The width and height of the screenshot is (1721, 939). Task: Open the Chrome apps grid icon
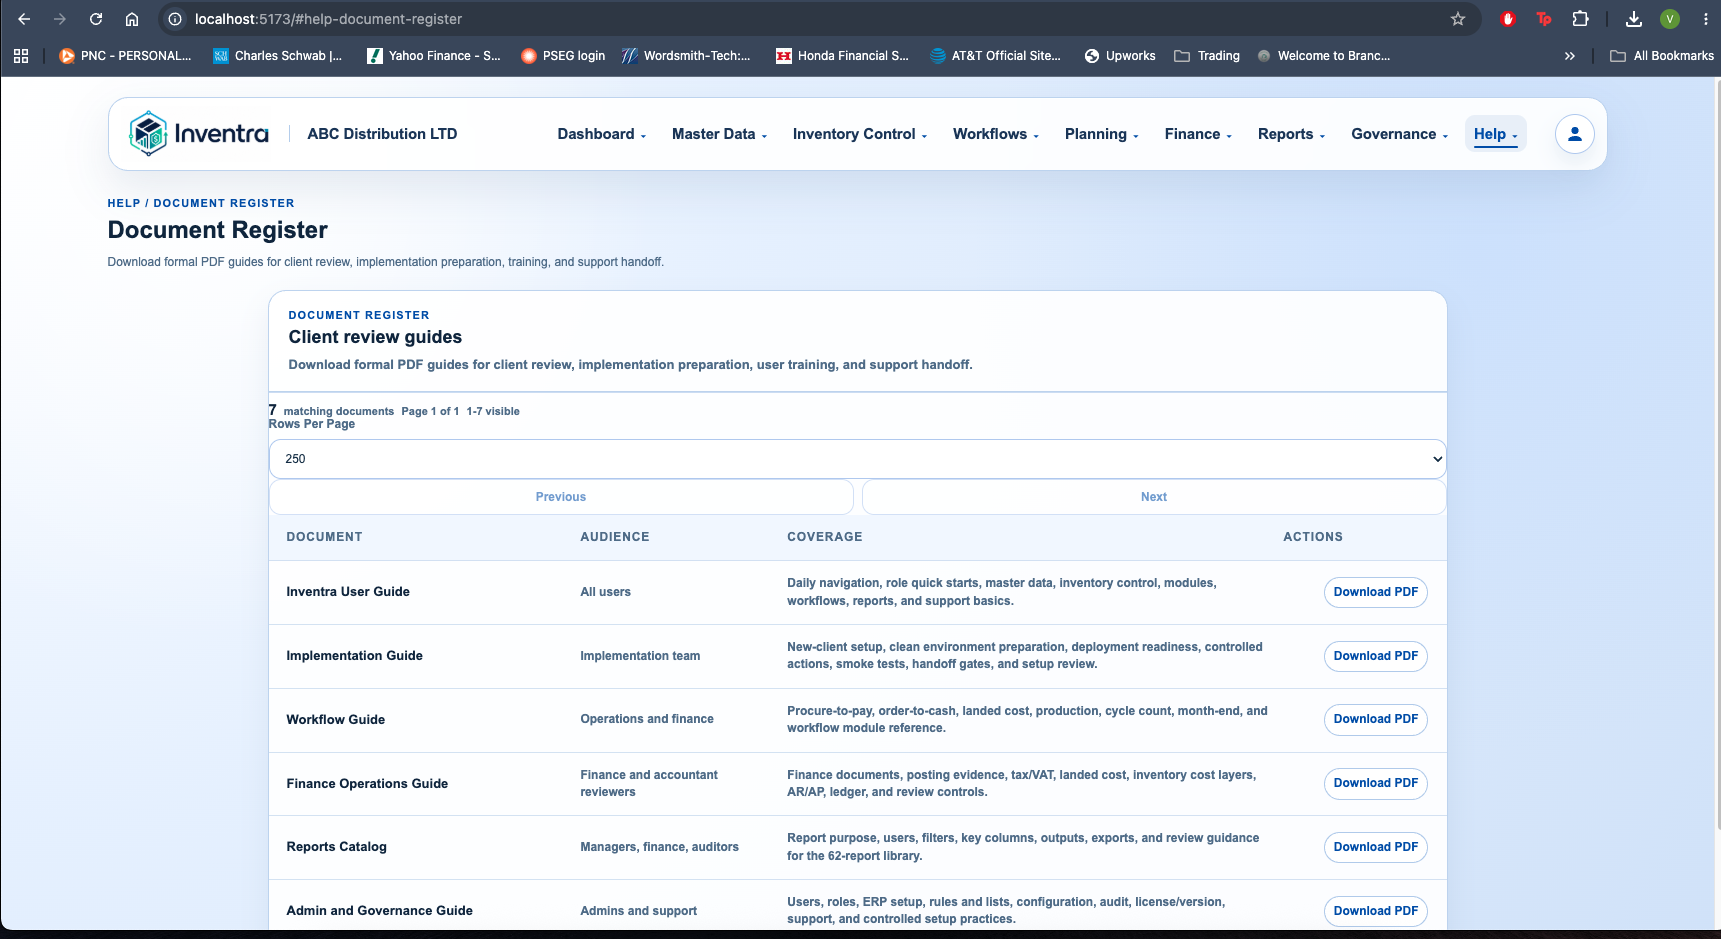click(x=21, y=56)
